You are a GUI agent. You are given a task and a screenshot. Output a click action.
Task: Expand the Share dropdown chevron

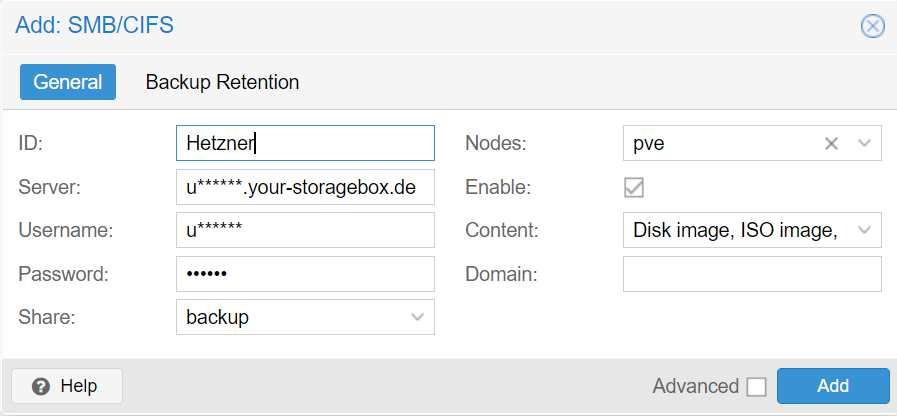click(418, 317)
